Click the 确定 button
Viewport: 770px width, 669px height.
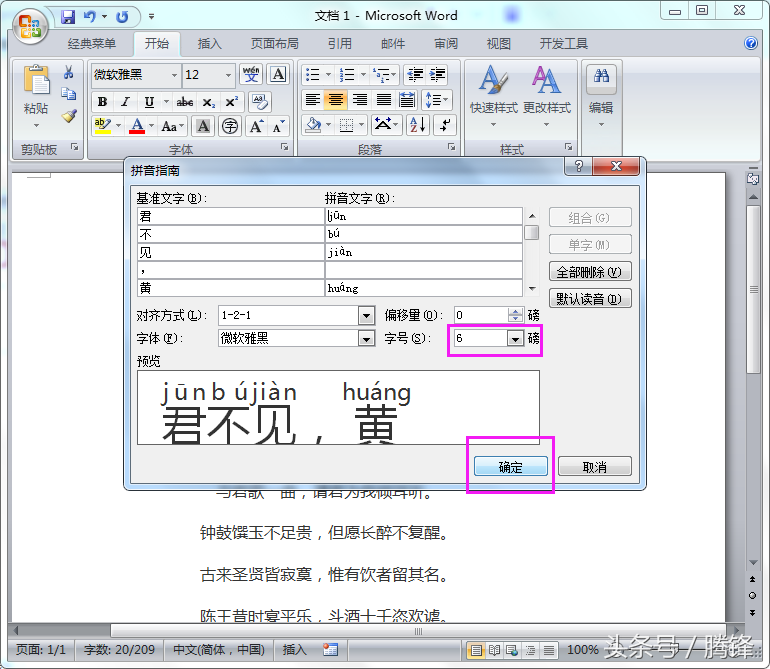point(510,467)
